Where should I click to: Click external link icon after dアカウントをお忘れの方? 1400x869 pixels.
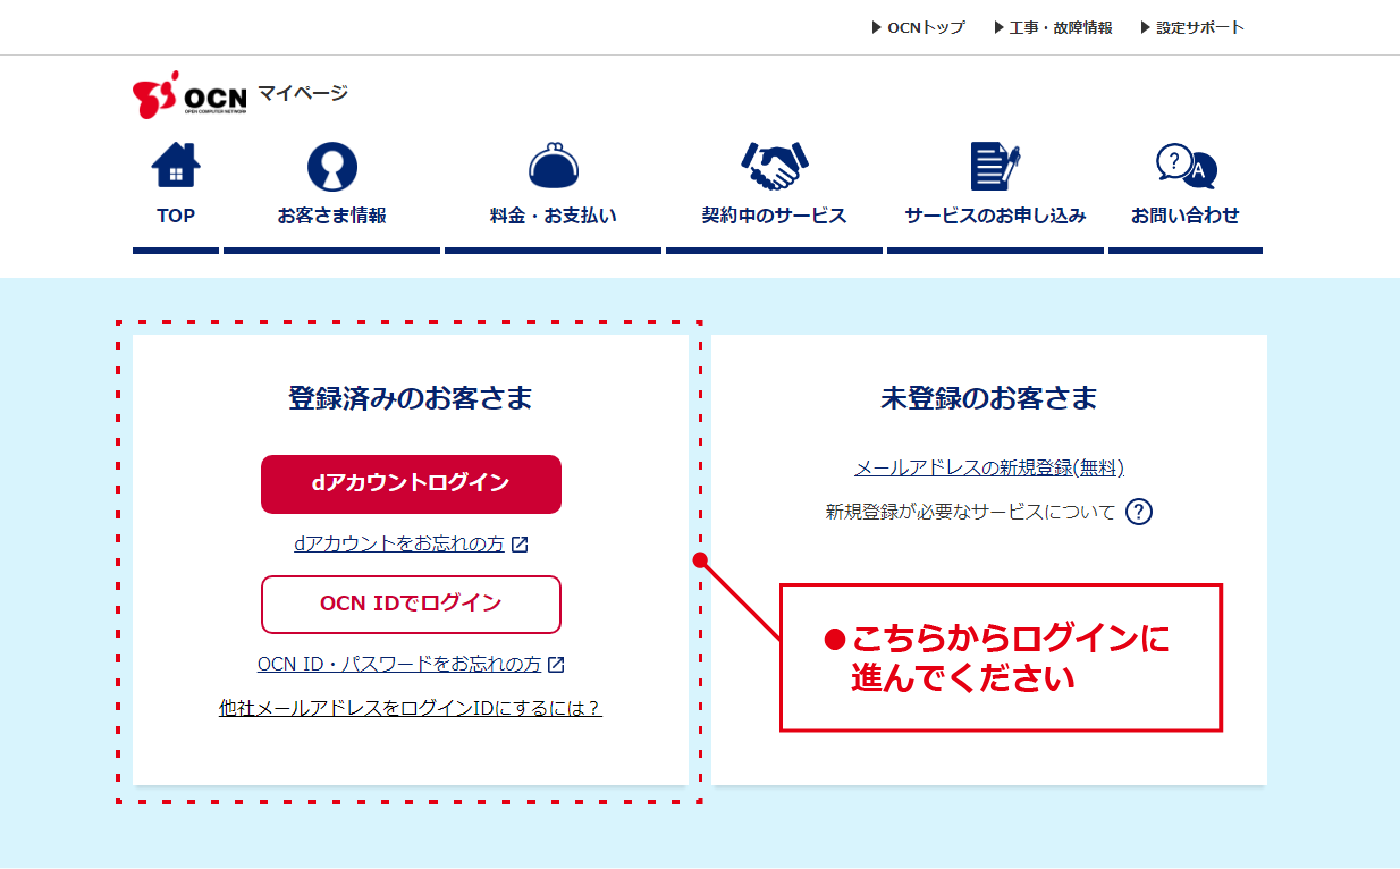pyautogui.click(x=520, y=544)
